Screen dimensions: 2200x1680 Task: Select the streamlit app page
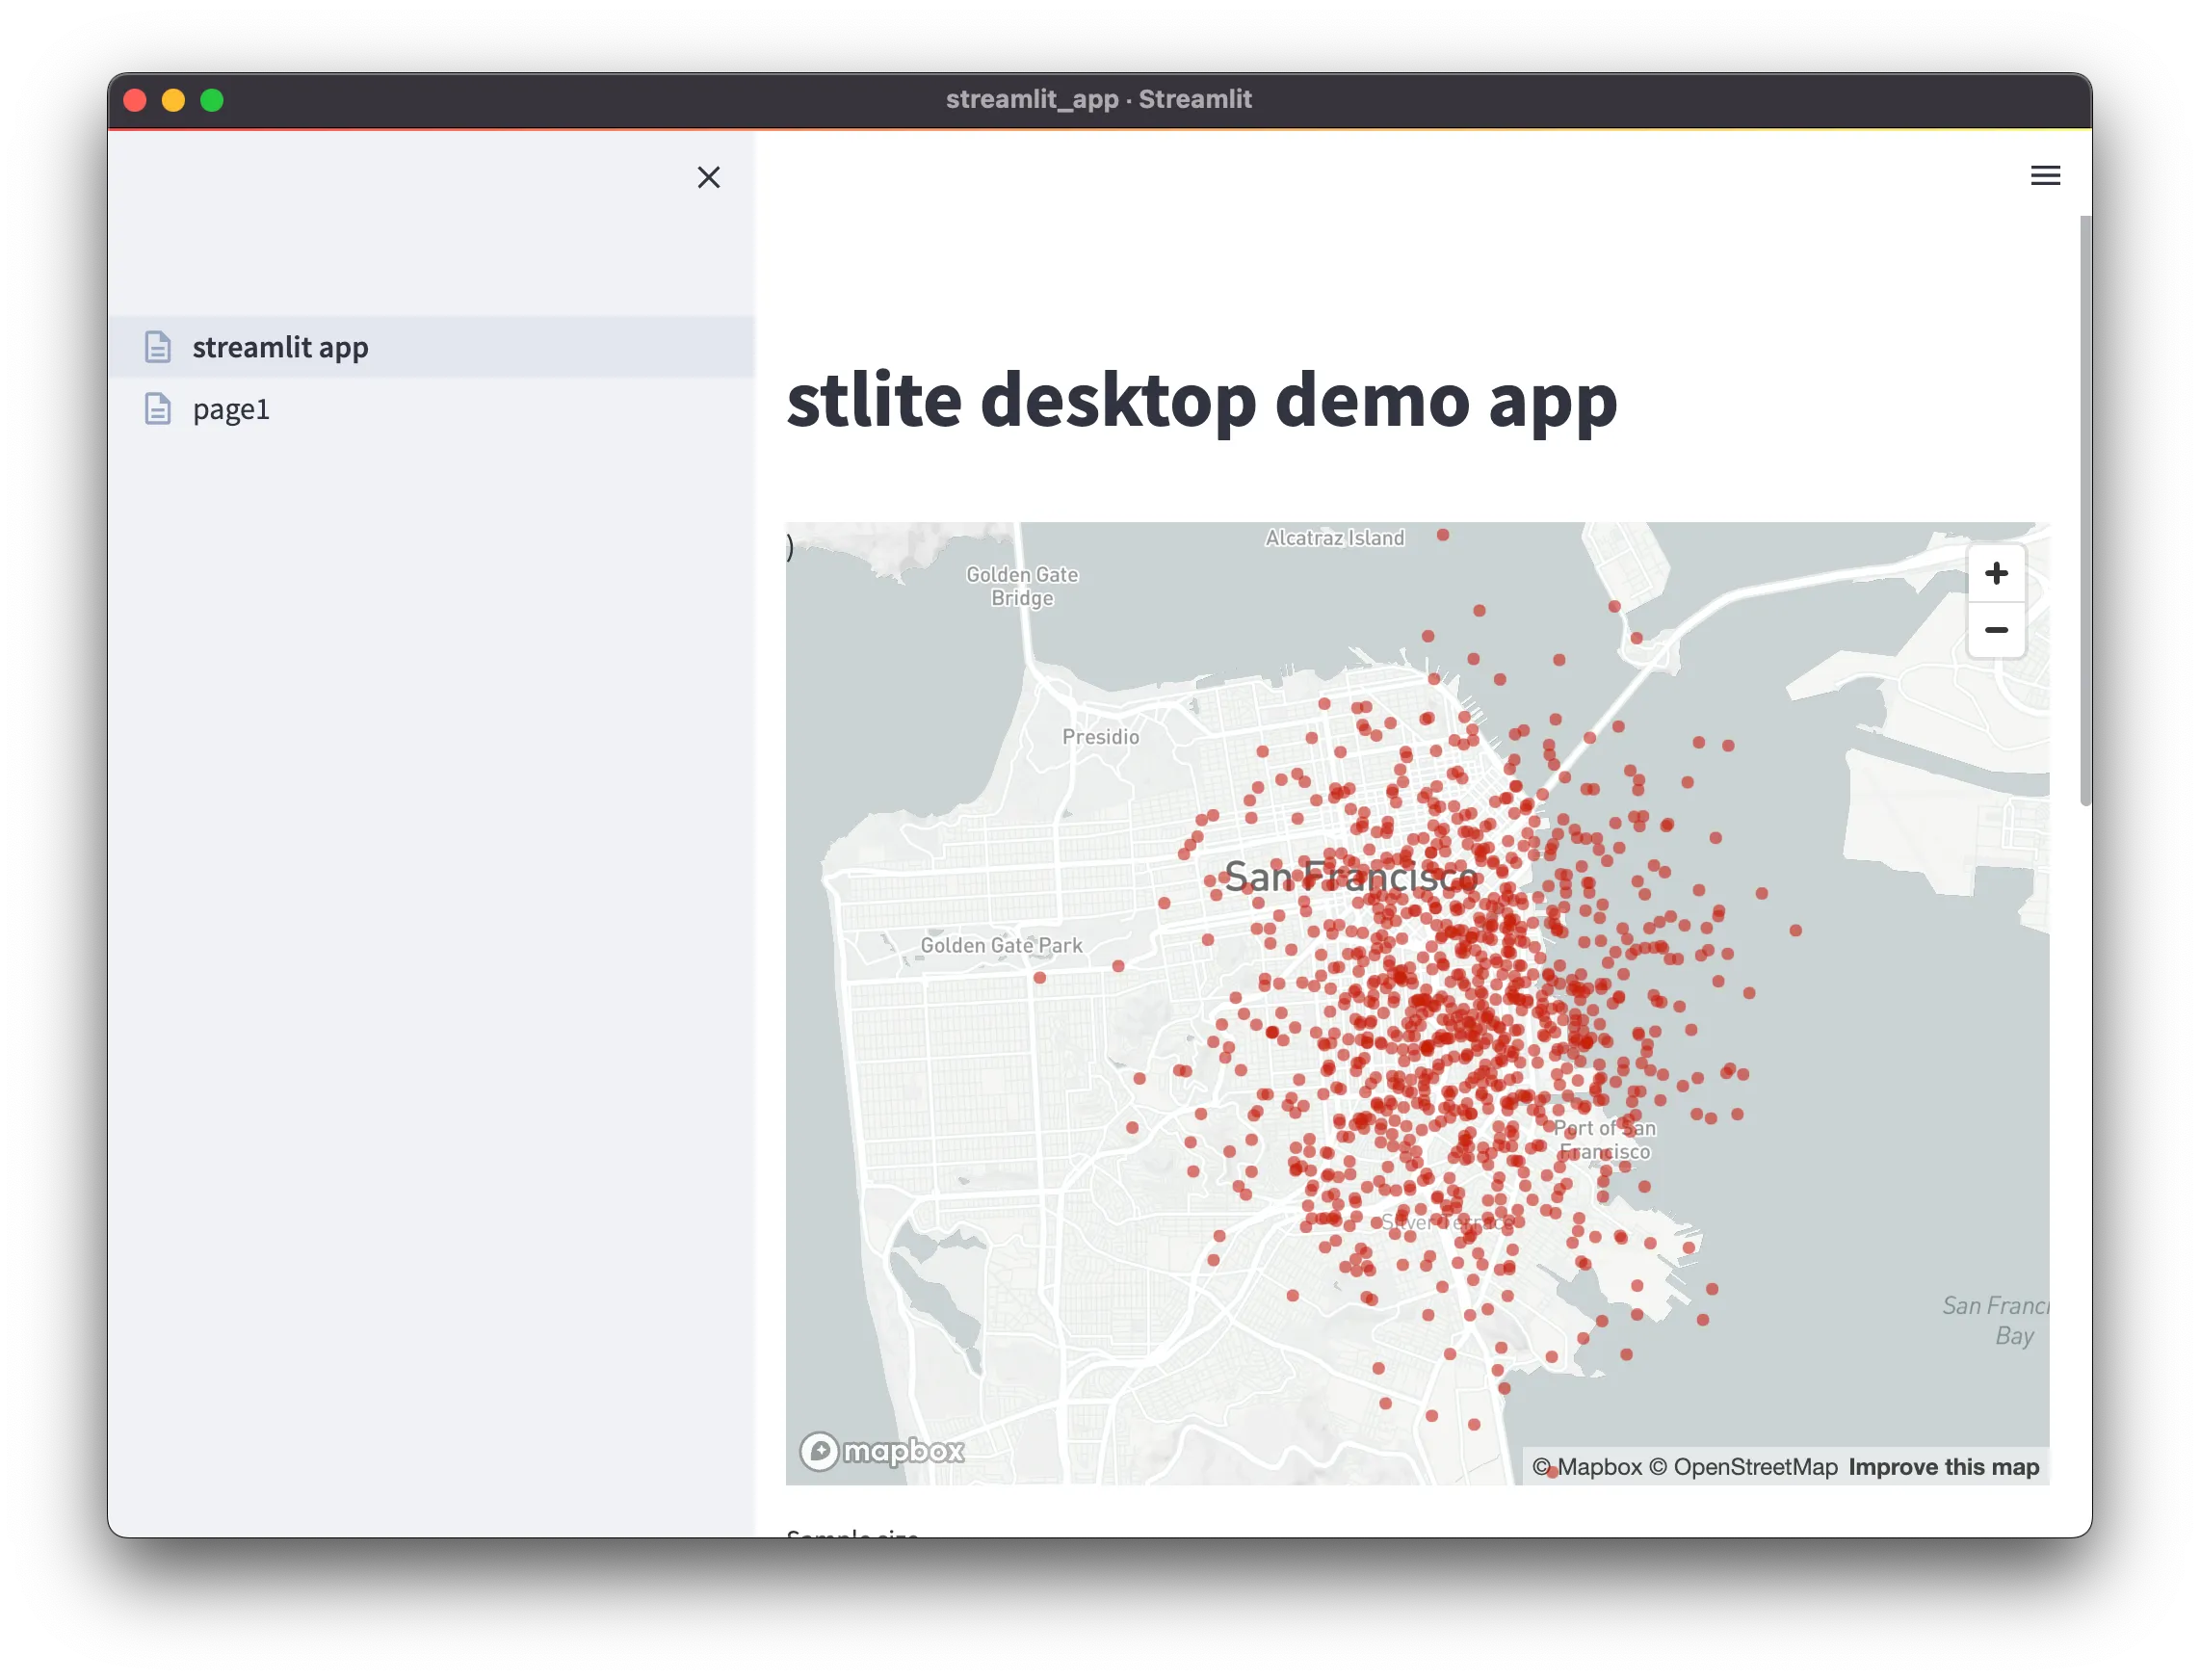281,347
